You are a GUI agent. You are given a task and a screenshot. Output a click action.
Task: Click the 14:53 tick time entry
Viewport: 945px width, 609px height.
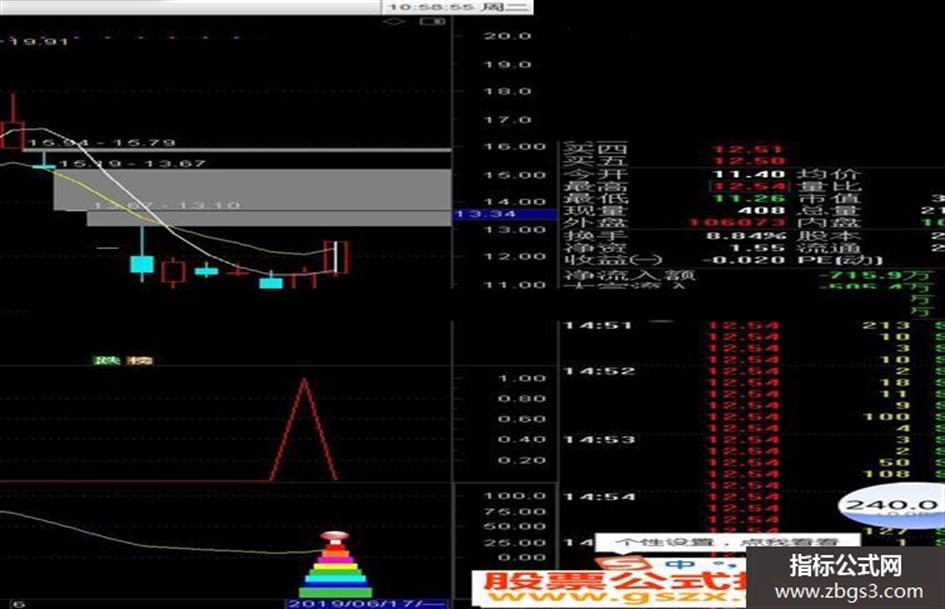[x=598, y=439]
